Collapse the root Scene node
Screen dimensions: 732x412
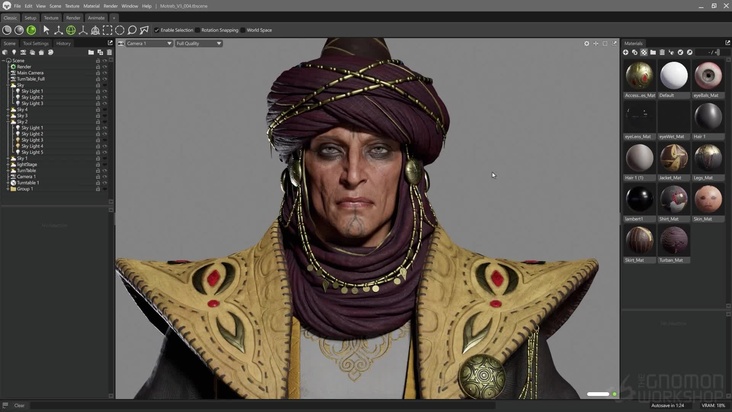[x=3, y=61]
